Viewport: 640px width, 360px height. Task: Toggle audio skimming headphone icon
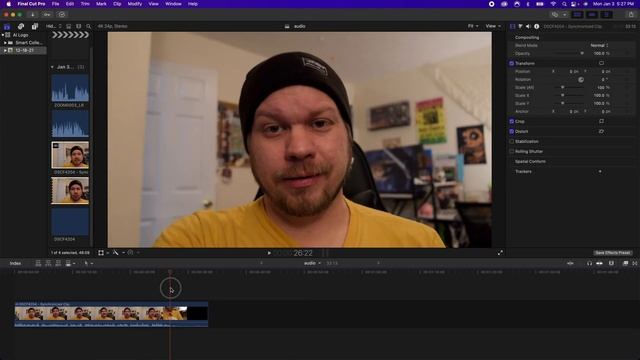(589, 264)
